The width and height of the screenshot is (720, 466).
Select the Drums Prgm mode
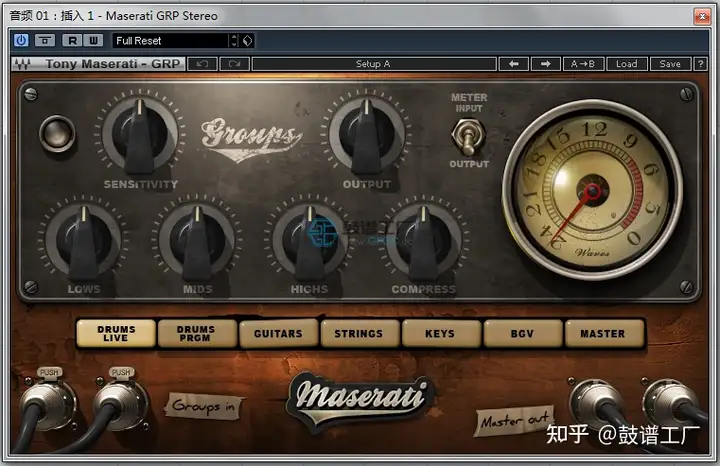point(197,333)
